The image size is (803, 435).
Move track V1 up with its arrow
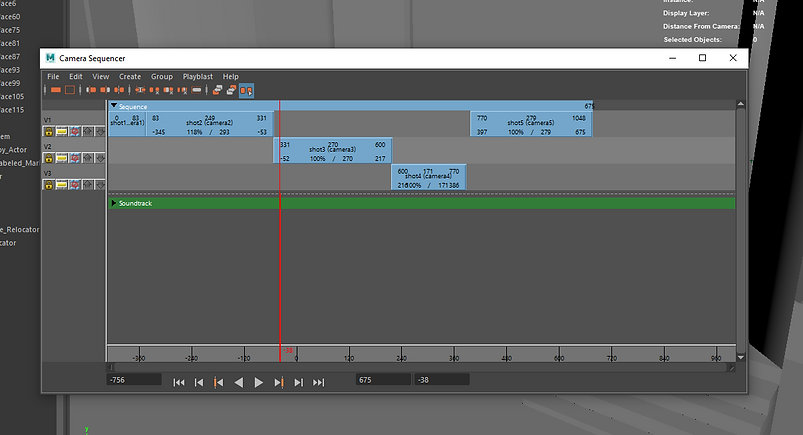point(88,132)
